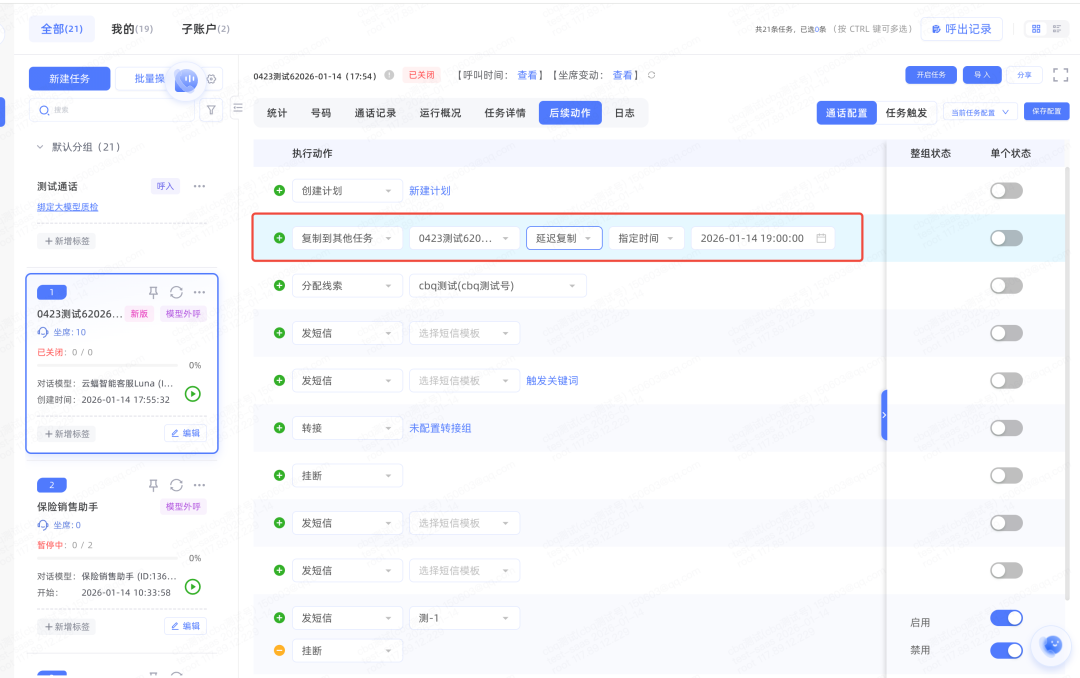Screen dimensions: 1080x678
Task: Turn off the 启用 toggle for 测-1 row
Action: pyautogui.click(x=1006, y=618)
